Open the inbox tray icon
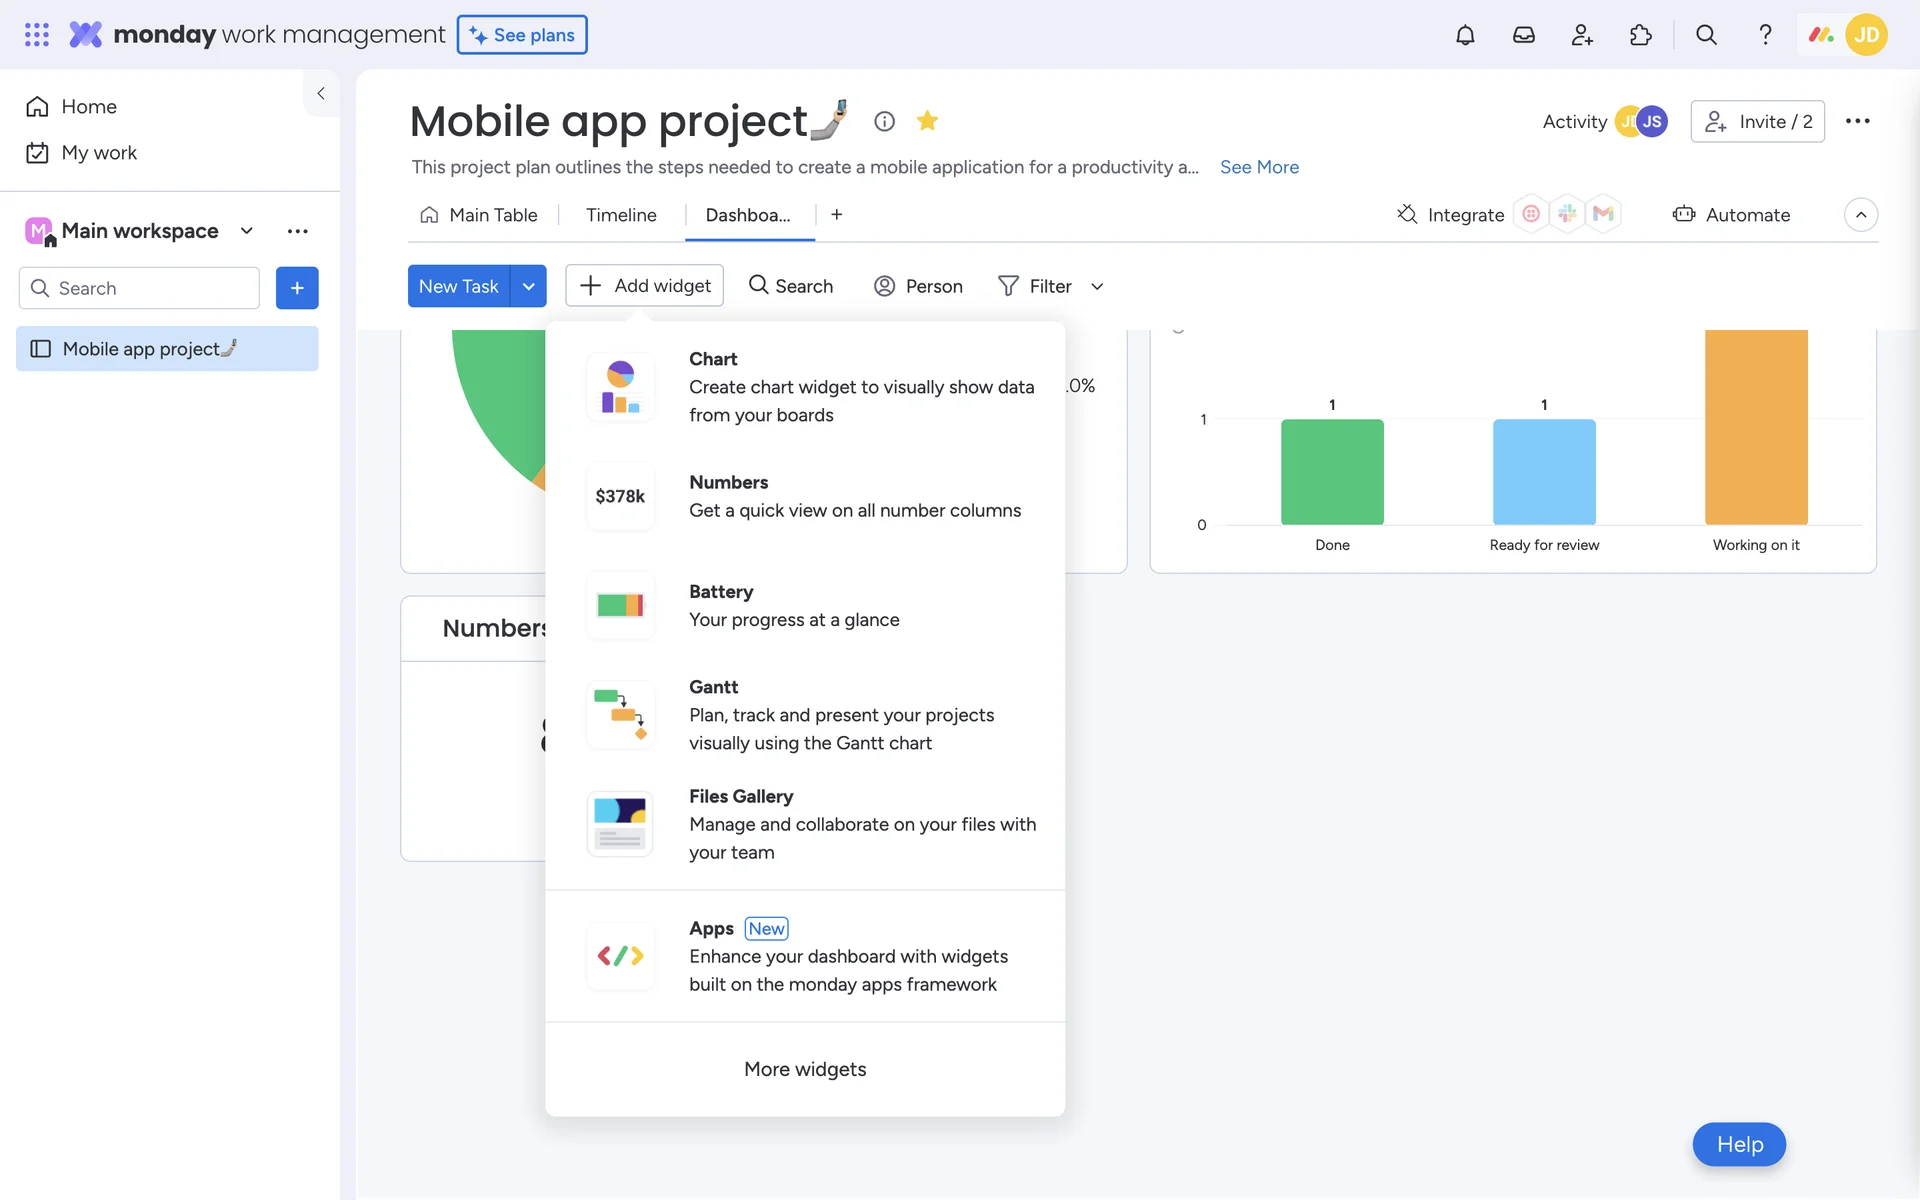The height and width of the screenshot is (1200, 1920). click(1523, 35)
